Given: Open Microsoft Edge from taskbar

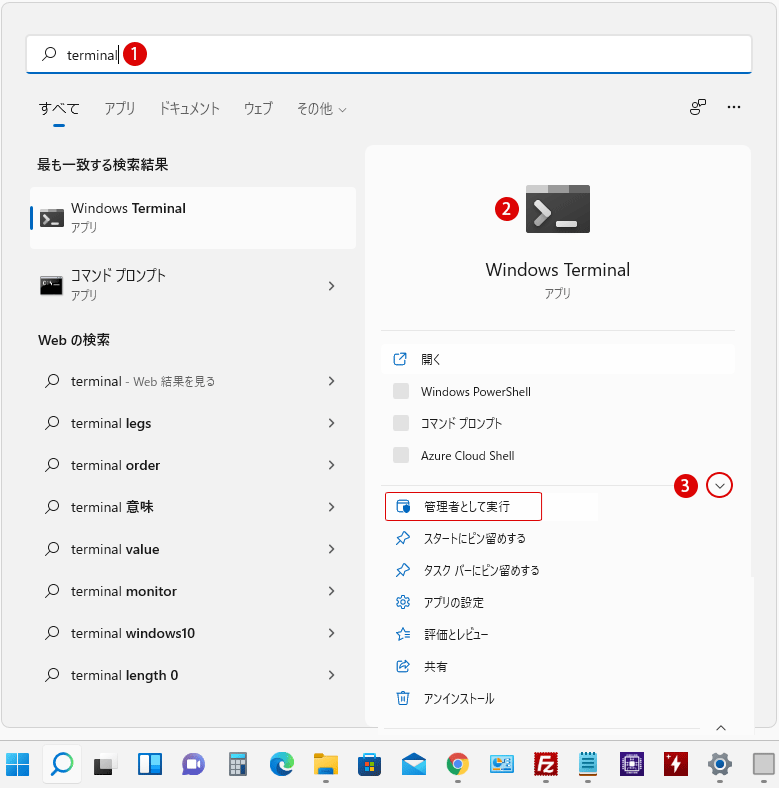Looking at the screenshot, I should 281,764.
